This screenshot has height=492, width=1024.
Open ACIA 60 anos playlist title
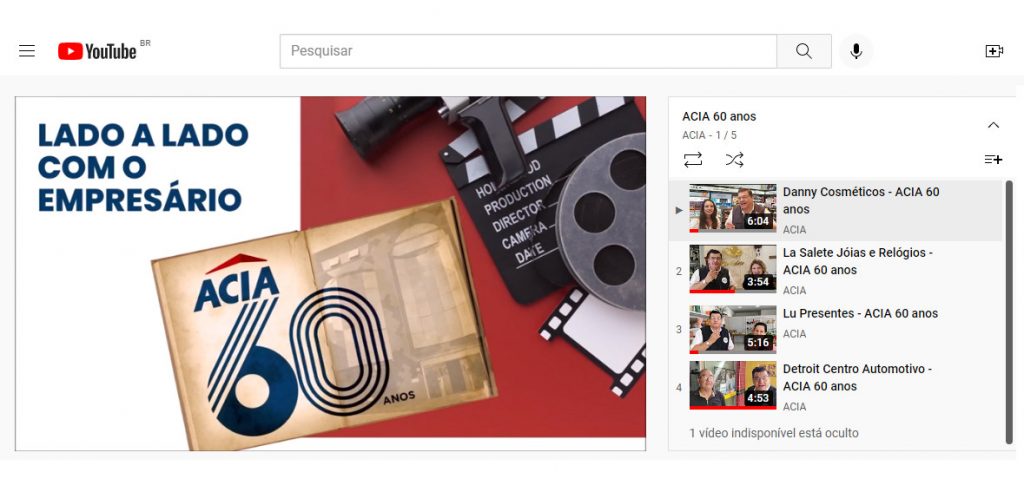pyautogui.click(x=719, y=116)
